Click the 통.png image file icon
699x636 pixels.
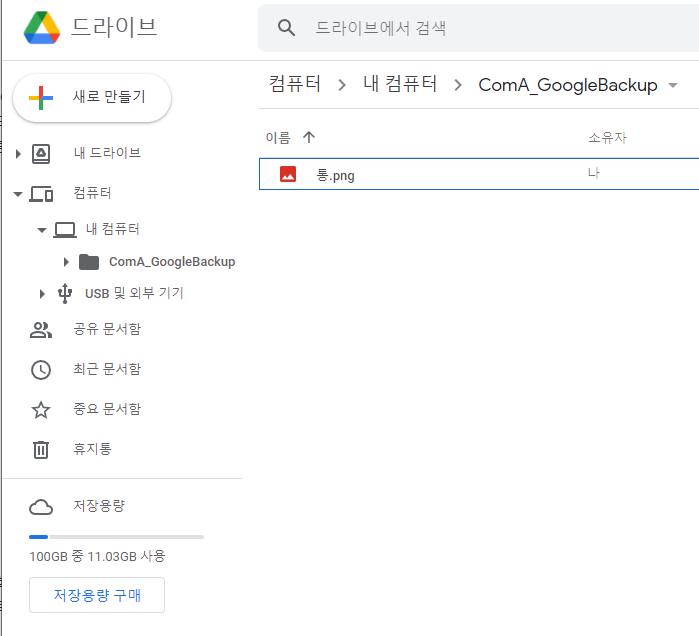pyautogui.click(x=288, y=175)
